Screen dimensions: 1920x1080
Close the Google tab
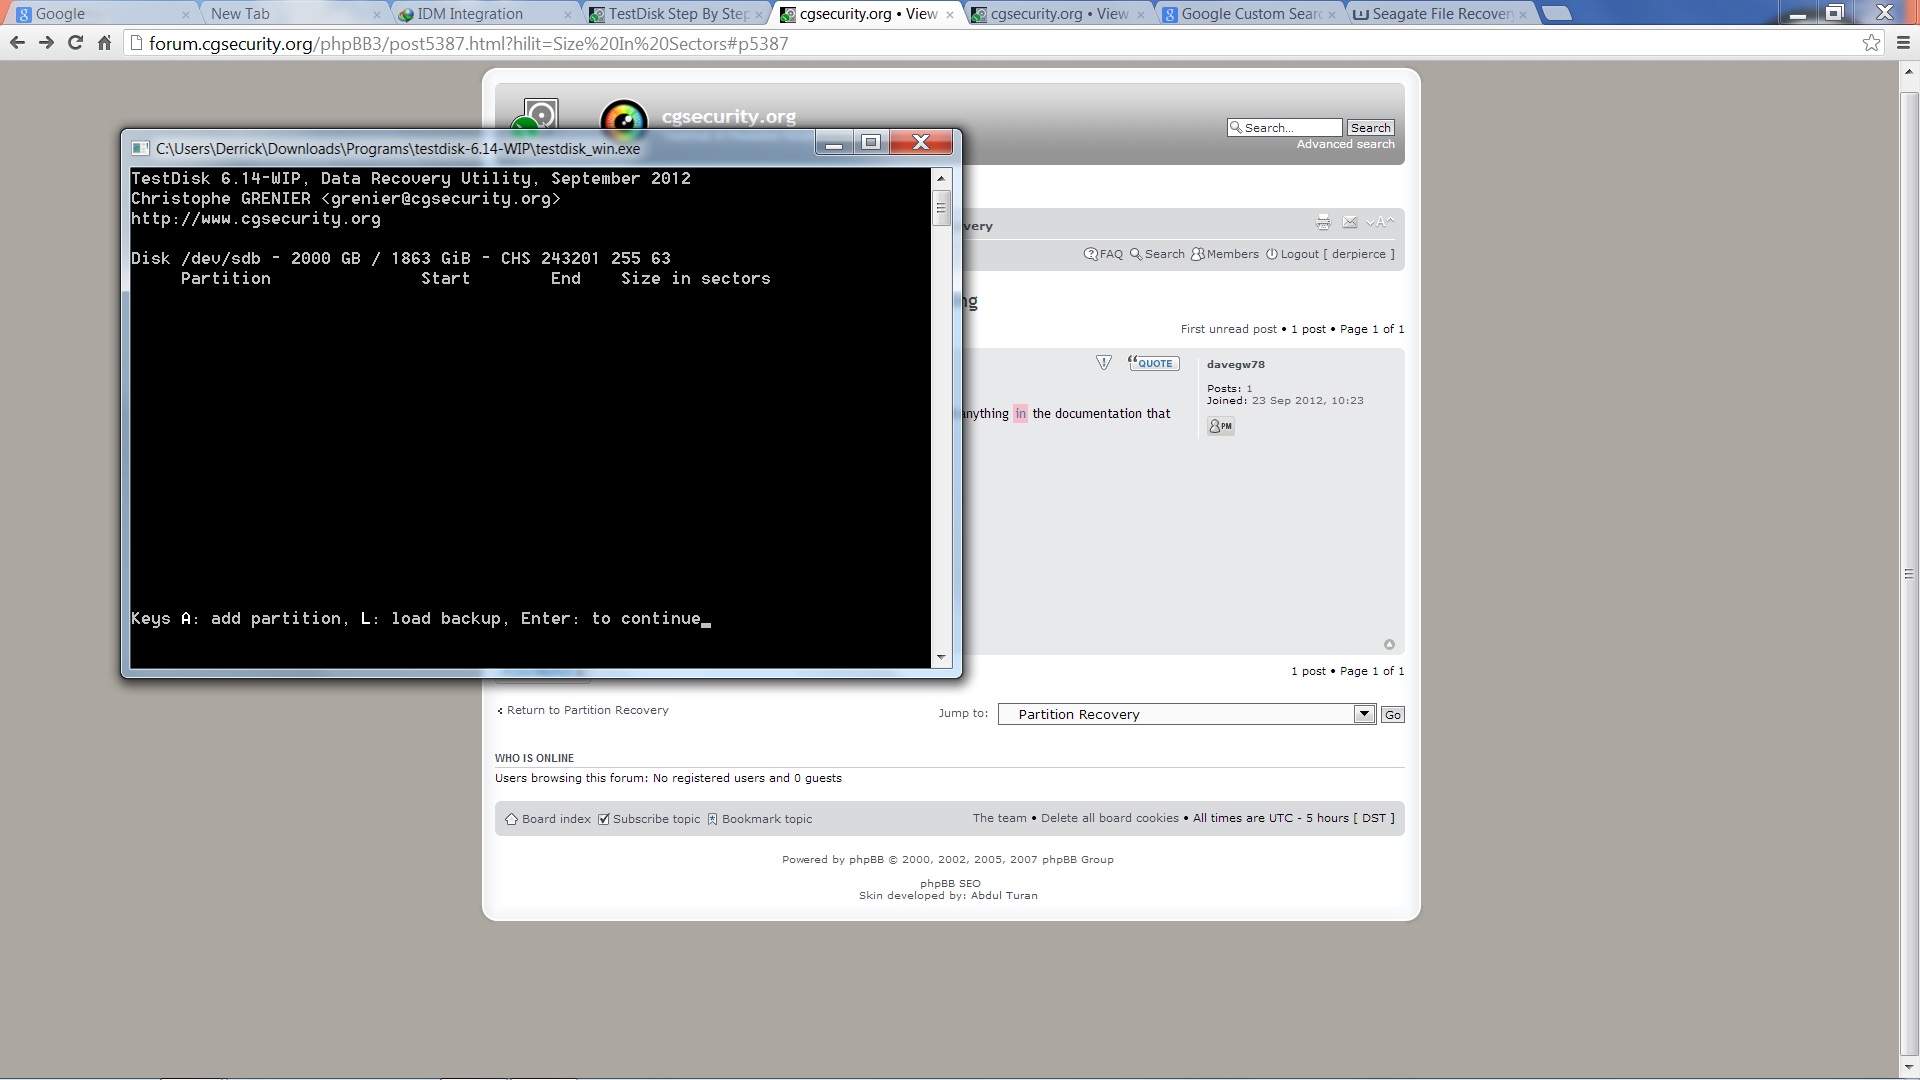(185, 14)
